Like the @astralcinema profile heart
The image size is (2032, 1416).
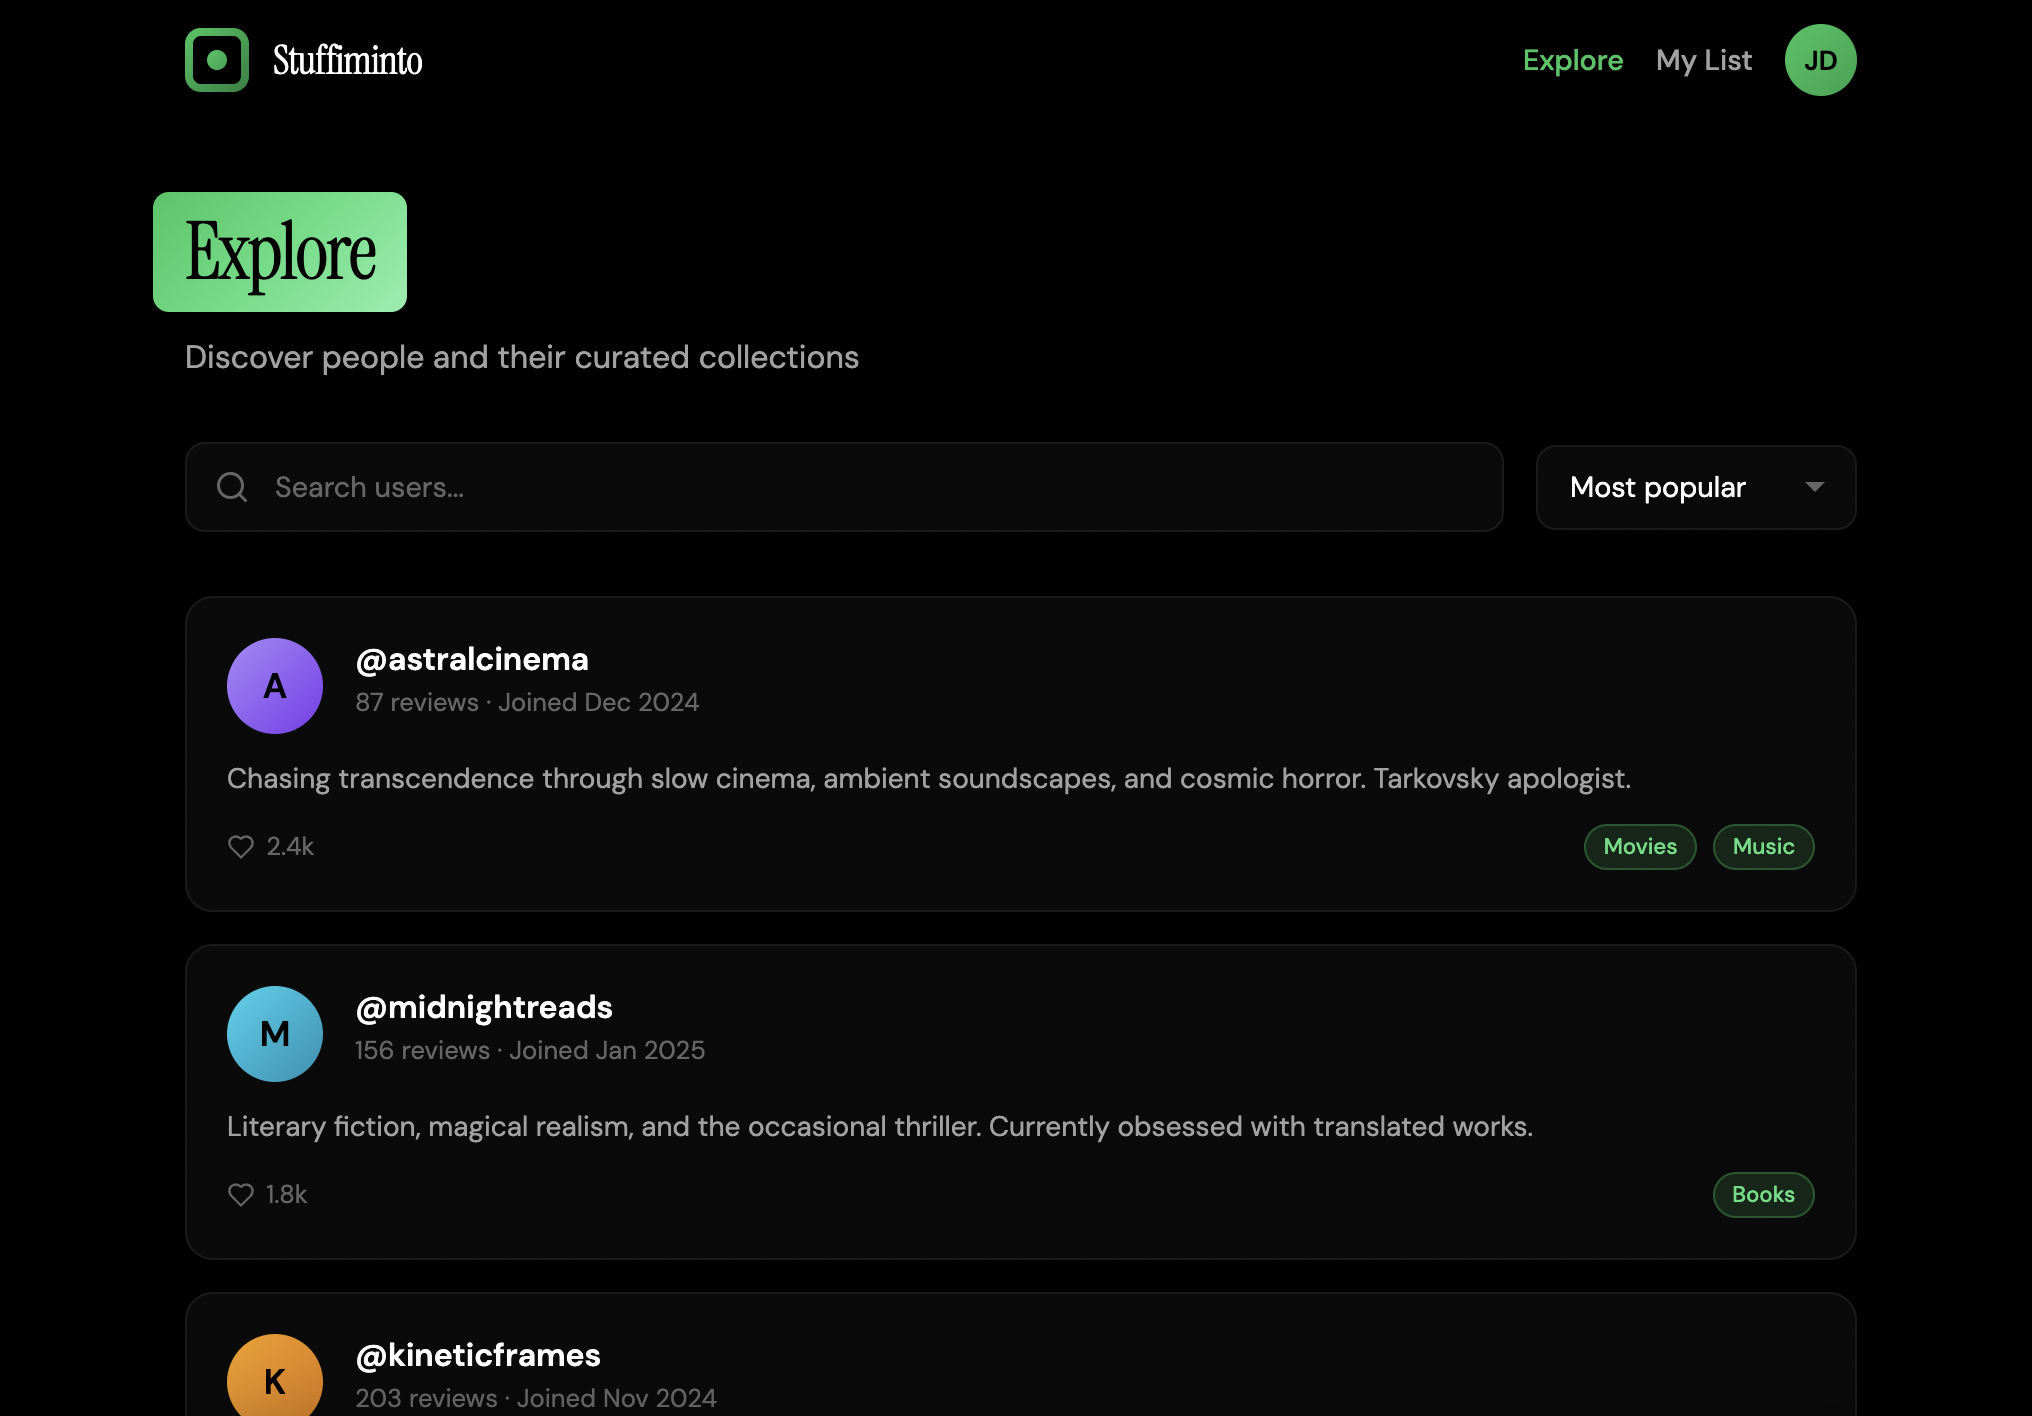[240, 846]
